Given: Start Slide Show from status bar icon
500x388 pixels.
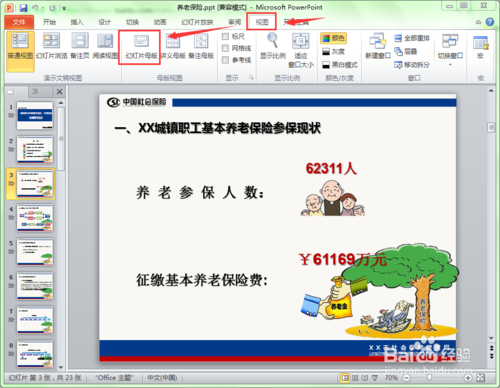Looking at the screenshot, I should [x=375, y=378].
